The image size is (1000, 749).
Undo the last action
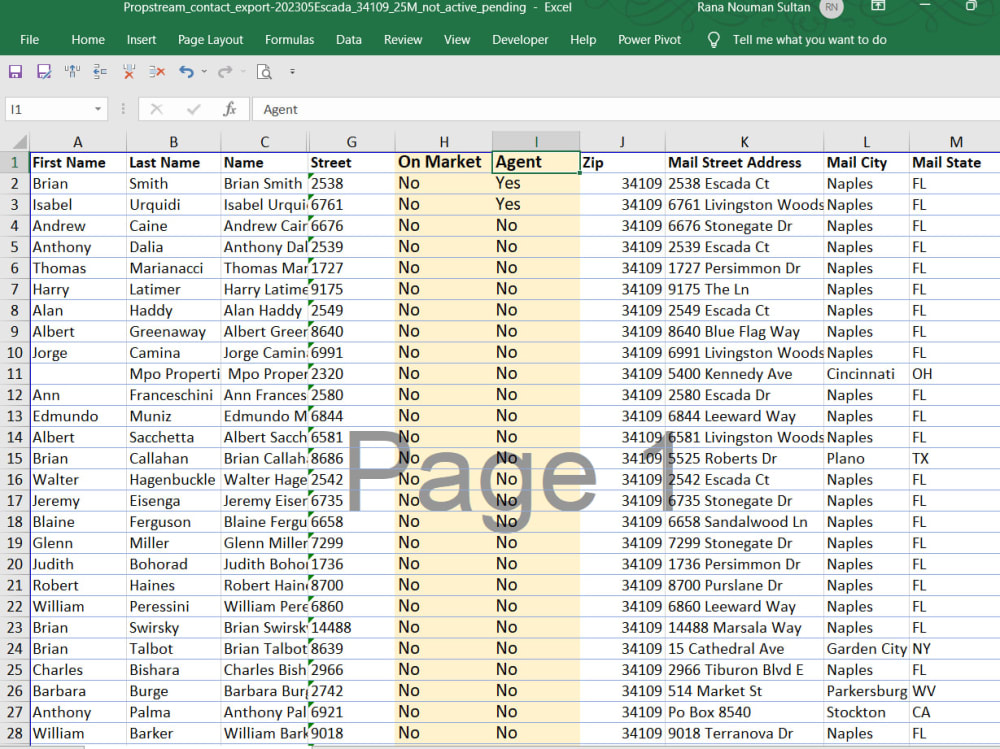tap(186, 71)
